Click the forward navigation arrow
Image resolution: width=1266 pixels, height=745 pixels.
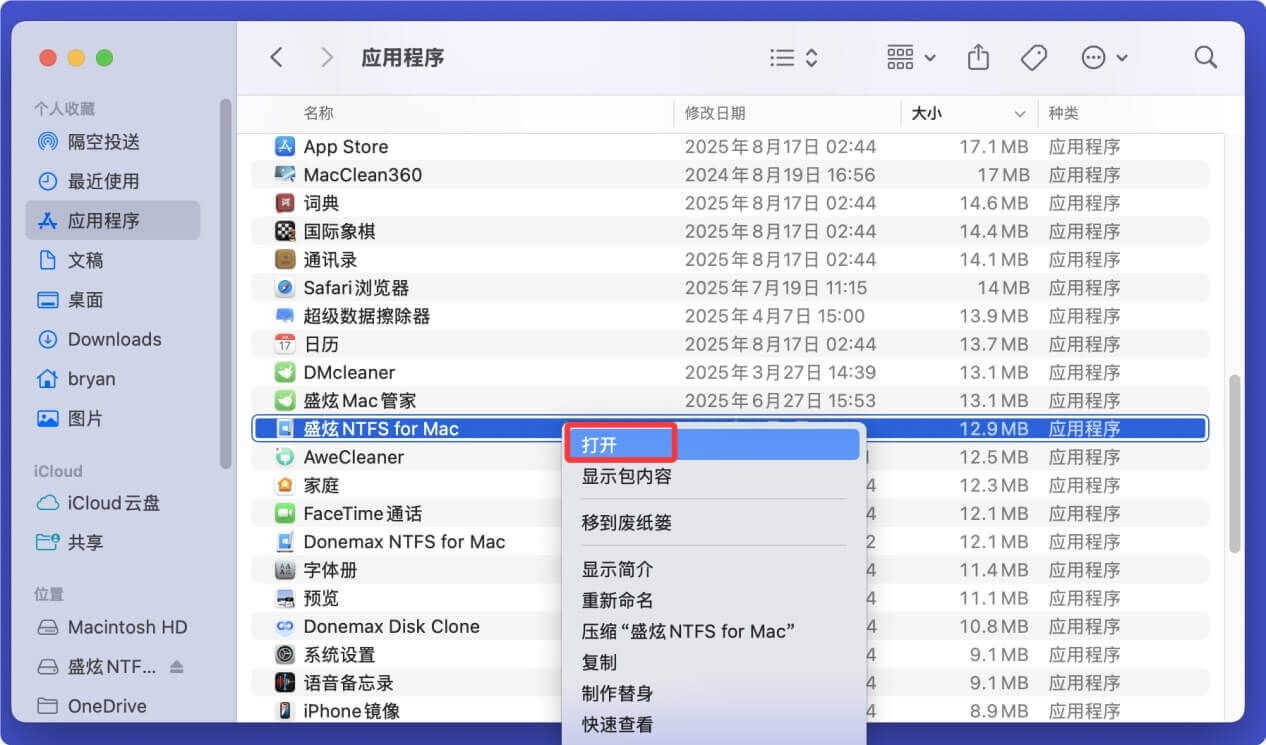(x=327, y=57)
